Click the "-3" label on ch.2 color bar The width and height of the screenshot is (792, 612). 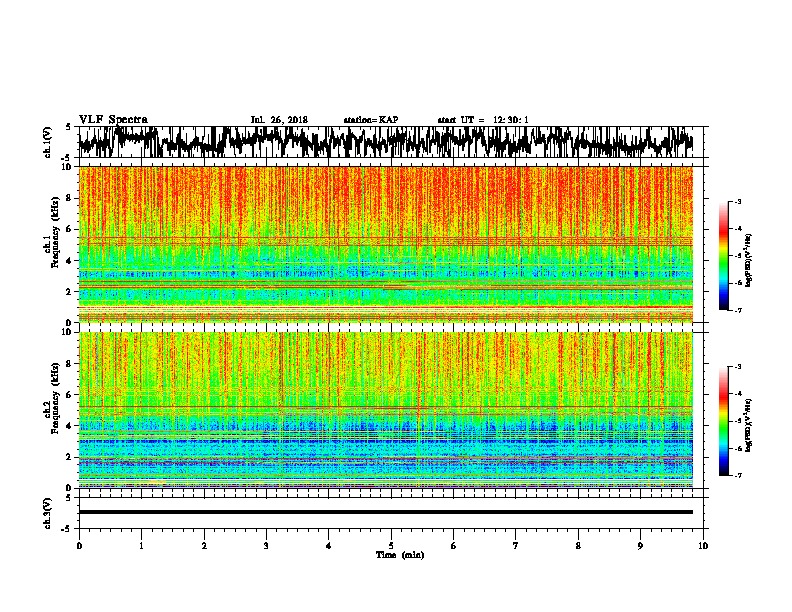tap(737, 366)
